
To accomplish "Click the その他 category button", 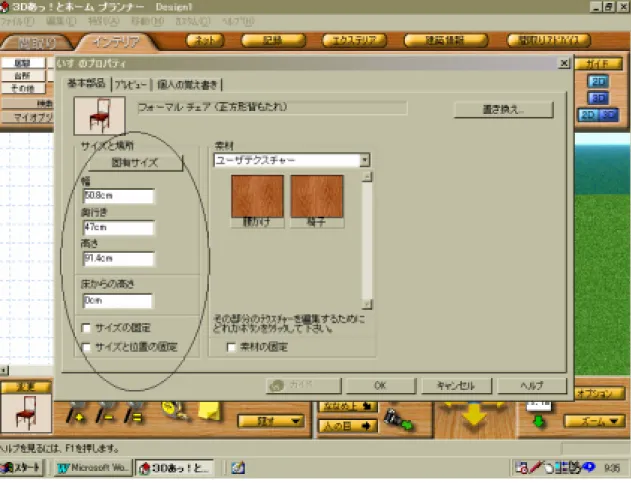I will click(23, 88).
